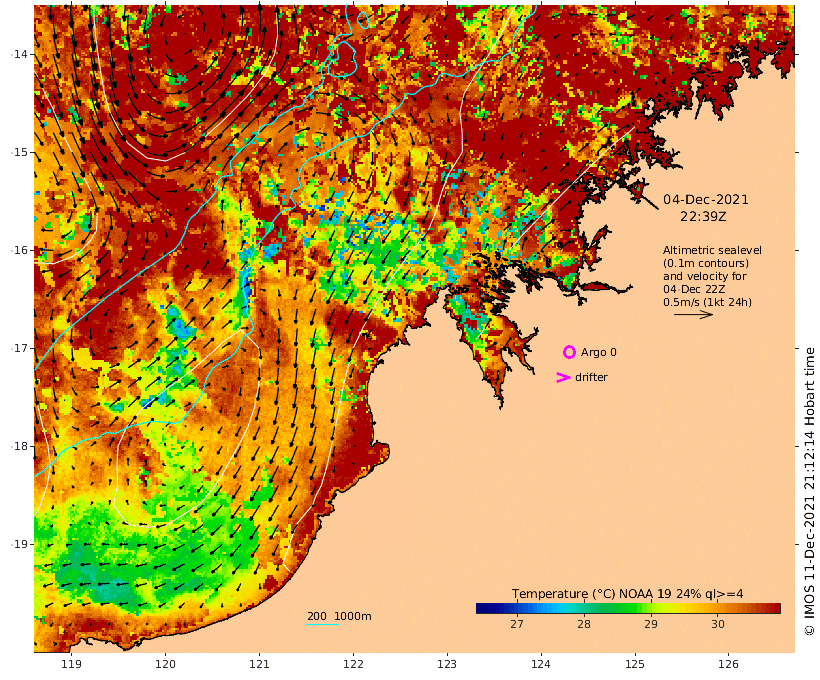Click longitude axis label 124

pos(541,664)
